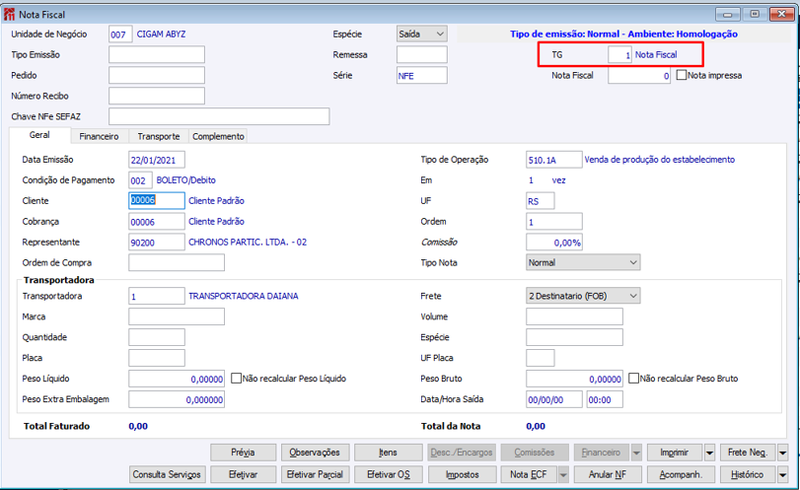The width and height of the screenshot is (800, 490).
Task: Expand the Frete Neg. button arrow
Action: pos(783,452)
